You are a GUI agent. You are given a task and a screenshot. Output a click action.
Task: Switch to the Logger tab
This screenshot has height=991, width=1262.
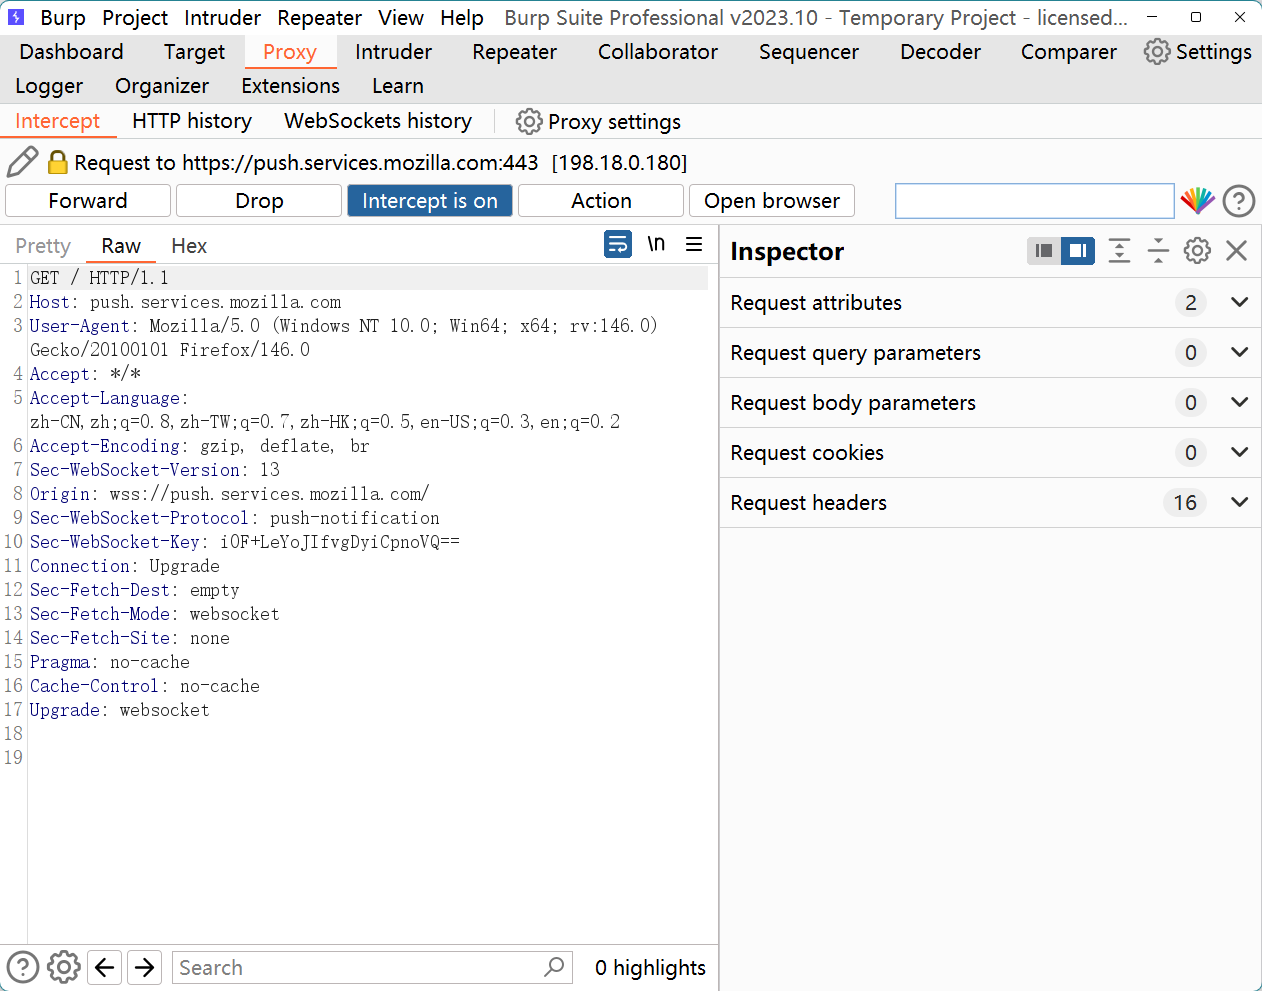49,86
